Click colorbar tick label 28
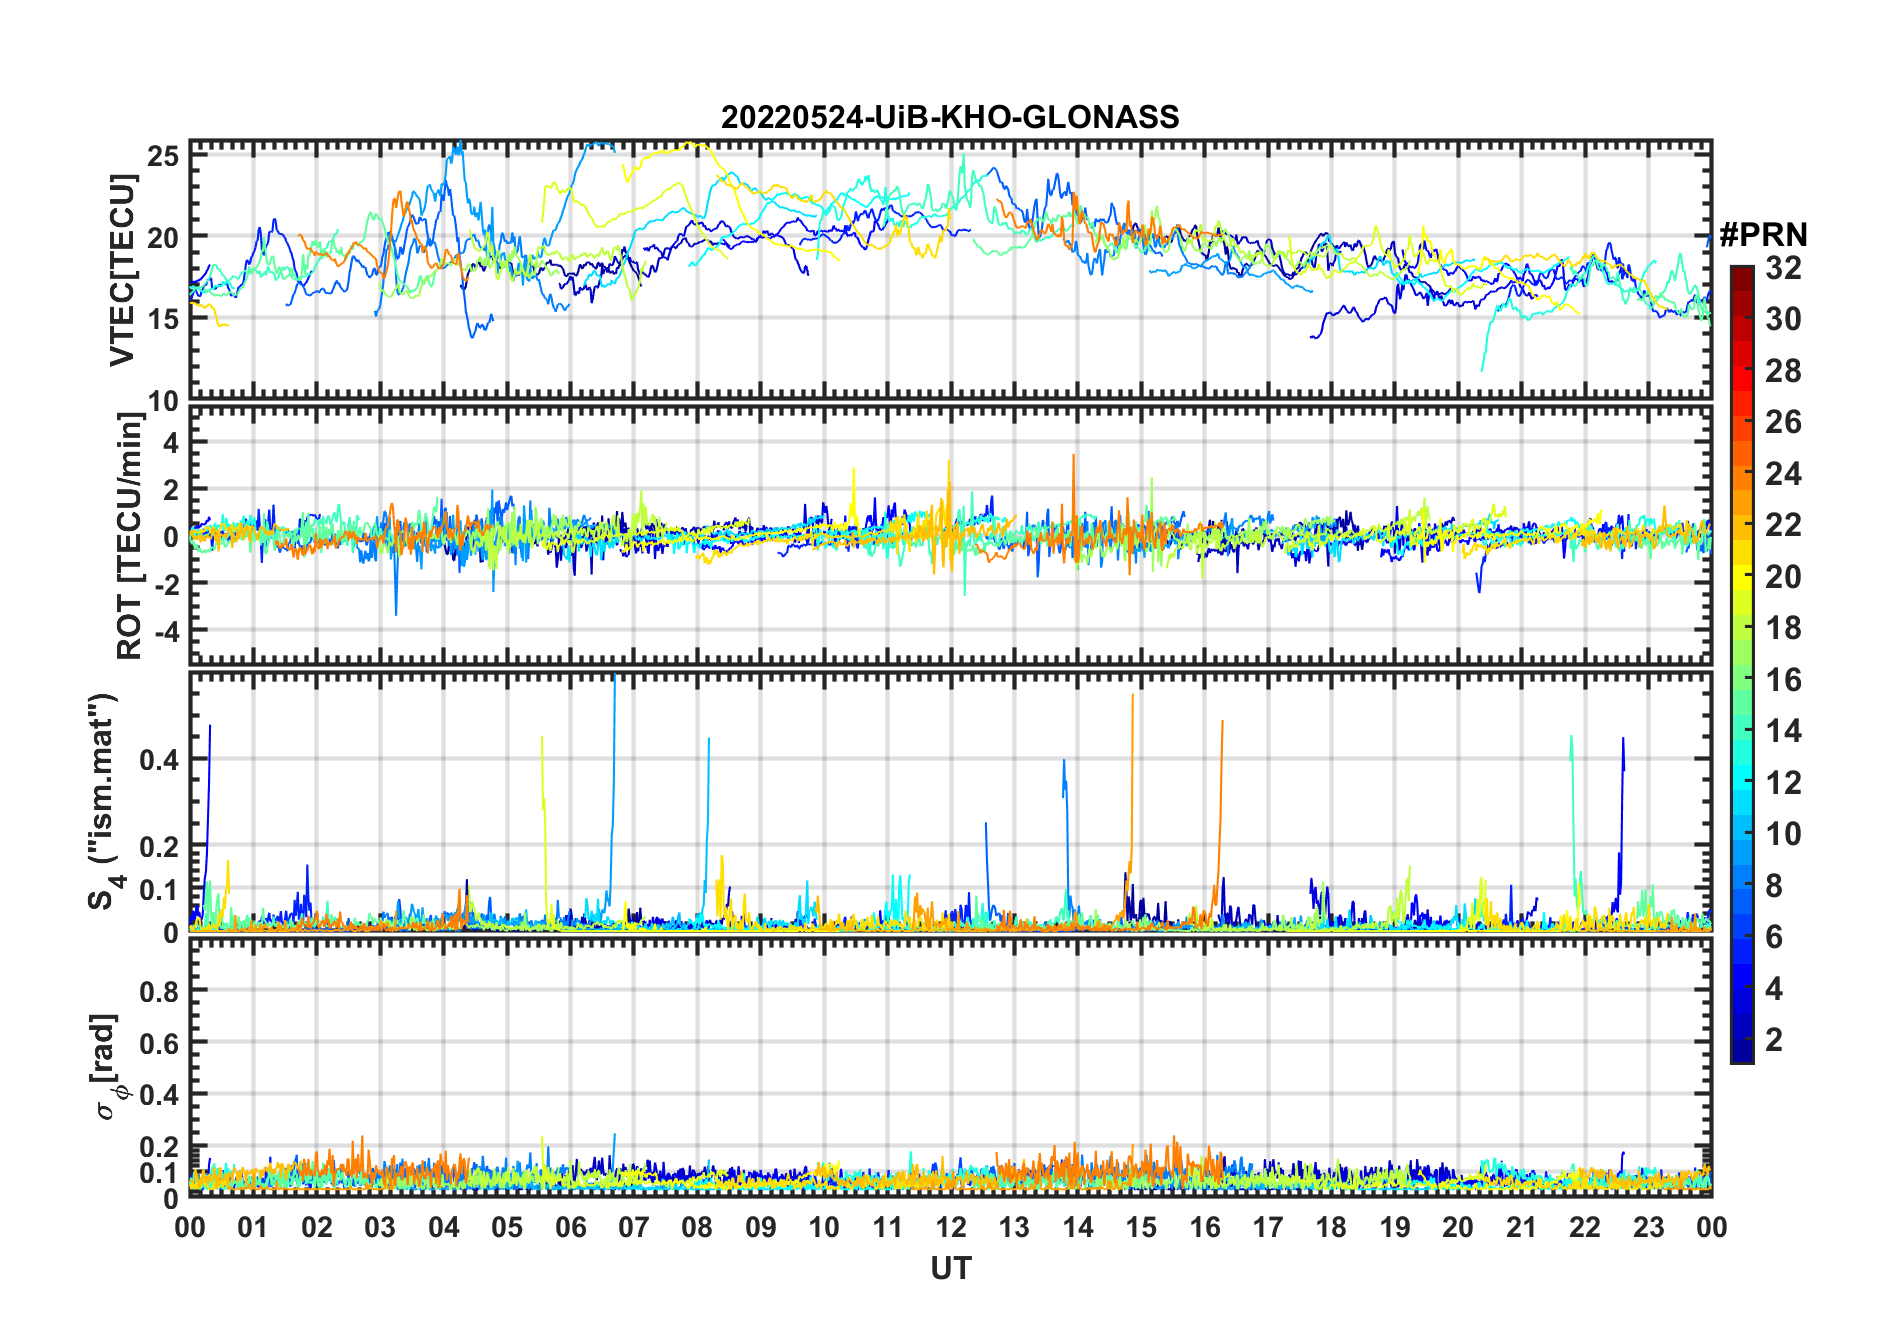Viewport: 1902px width, 1330px height. click(1783, 371)
